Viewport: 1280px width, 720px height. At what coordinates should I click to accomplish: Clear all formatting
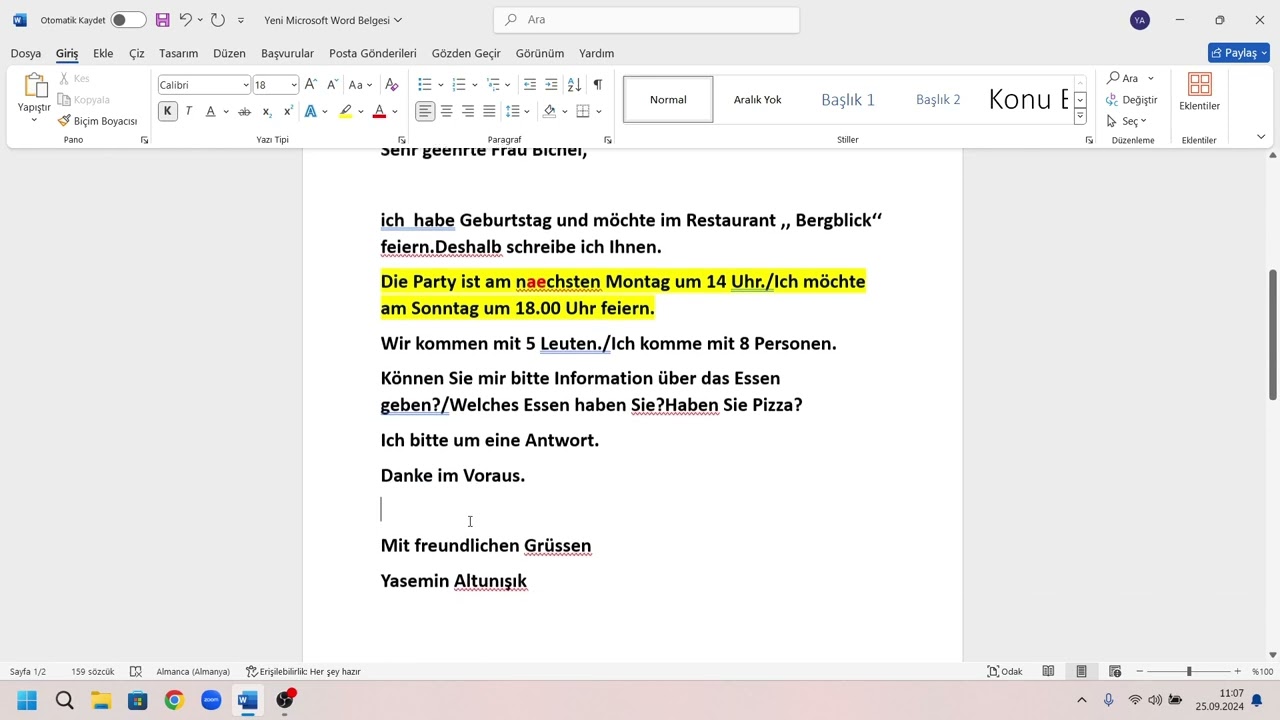pyautogui.click(x=392, y=85)
